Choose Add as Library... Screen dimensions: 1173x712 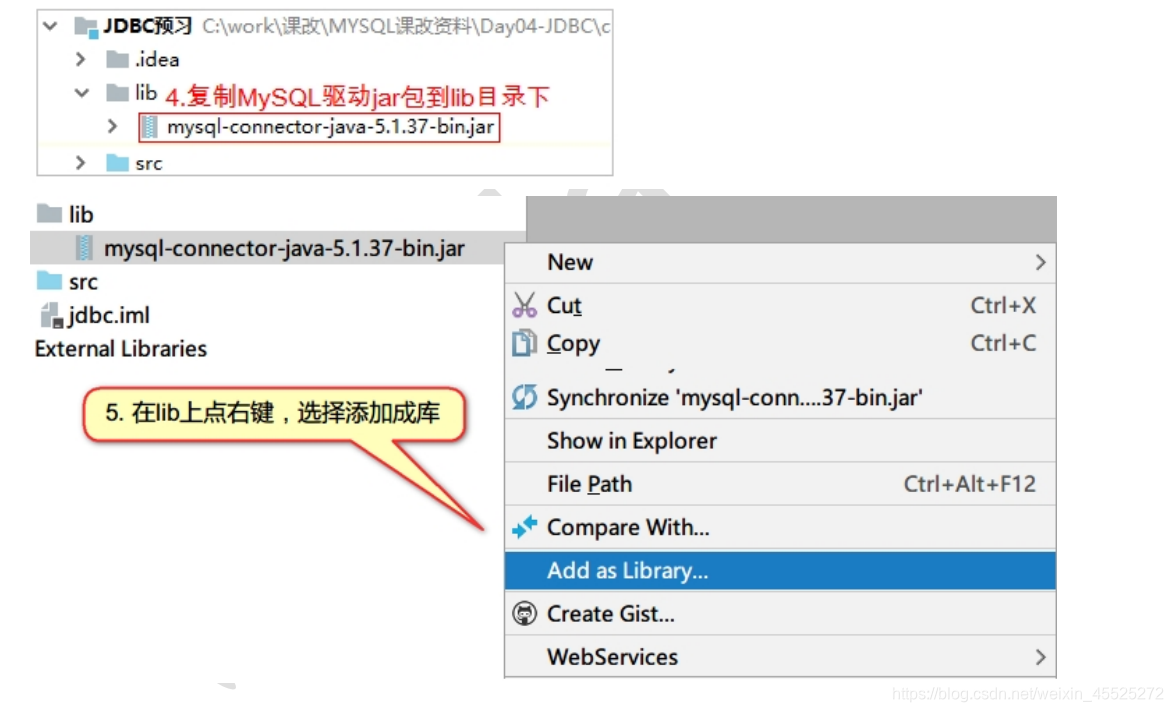780,571
